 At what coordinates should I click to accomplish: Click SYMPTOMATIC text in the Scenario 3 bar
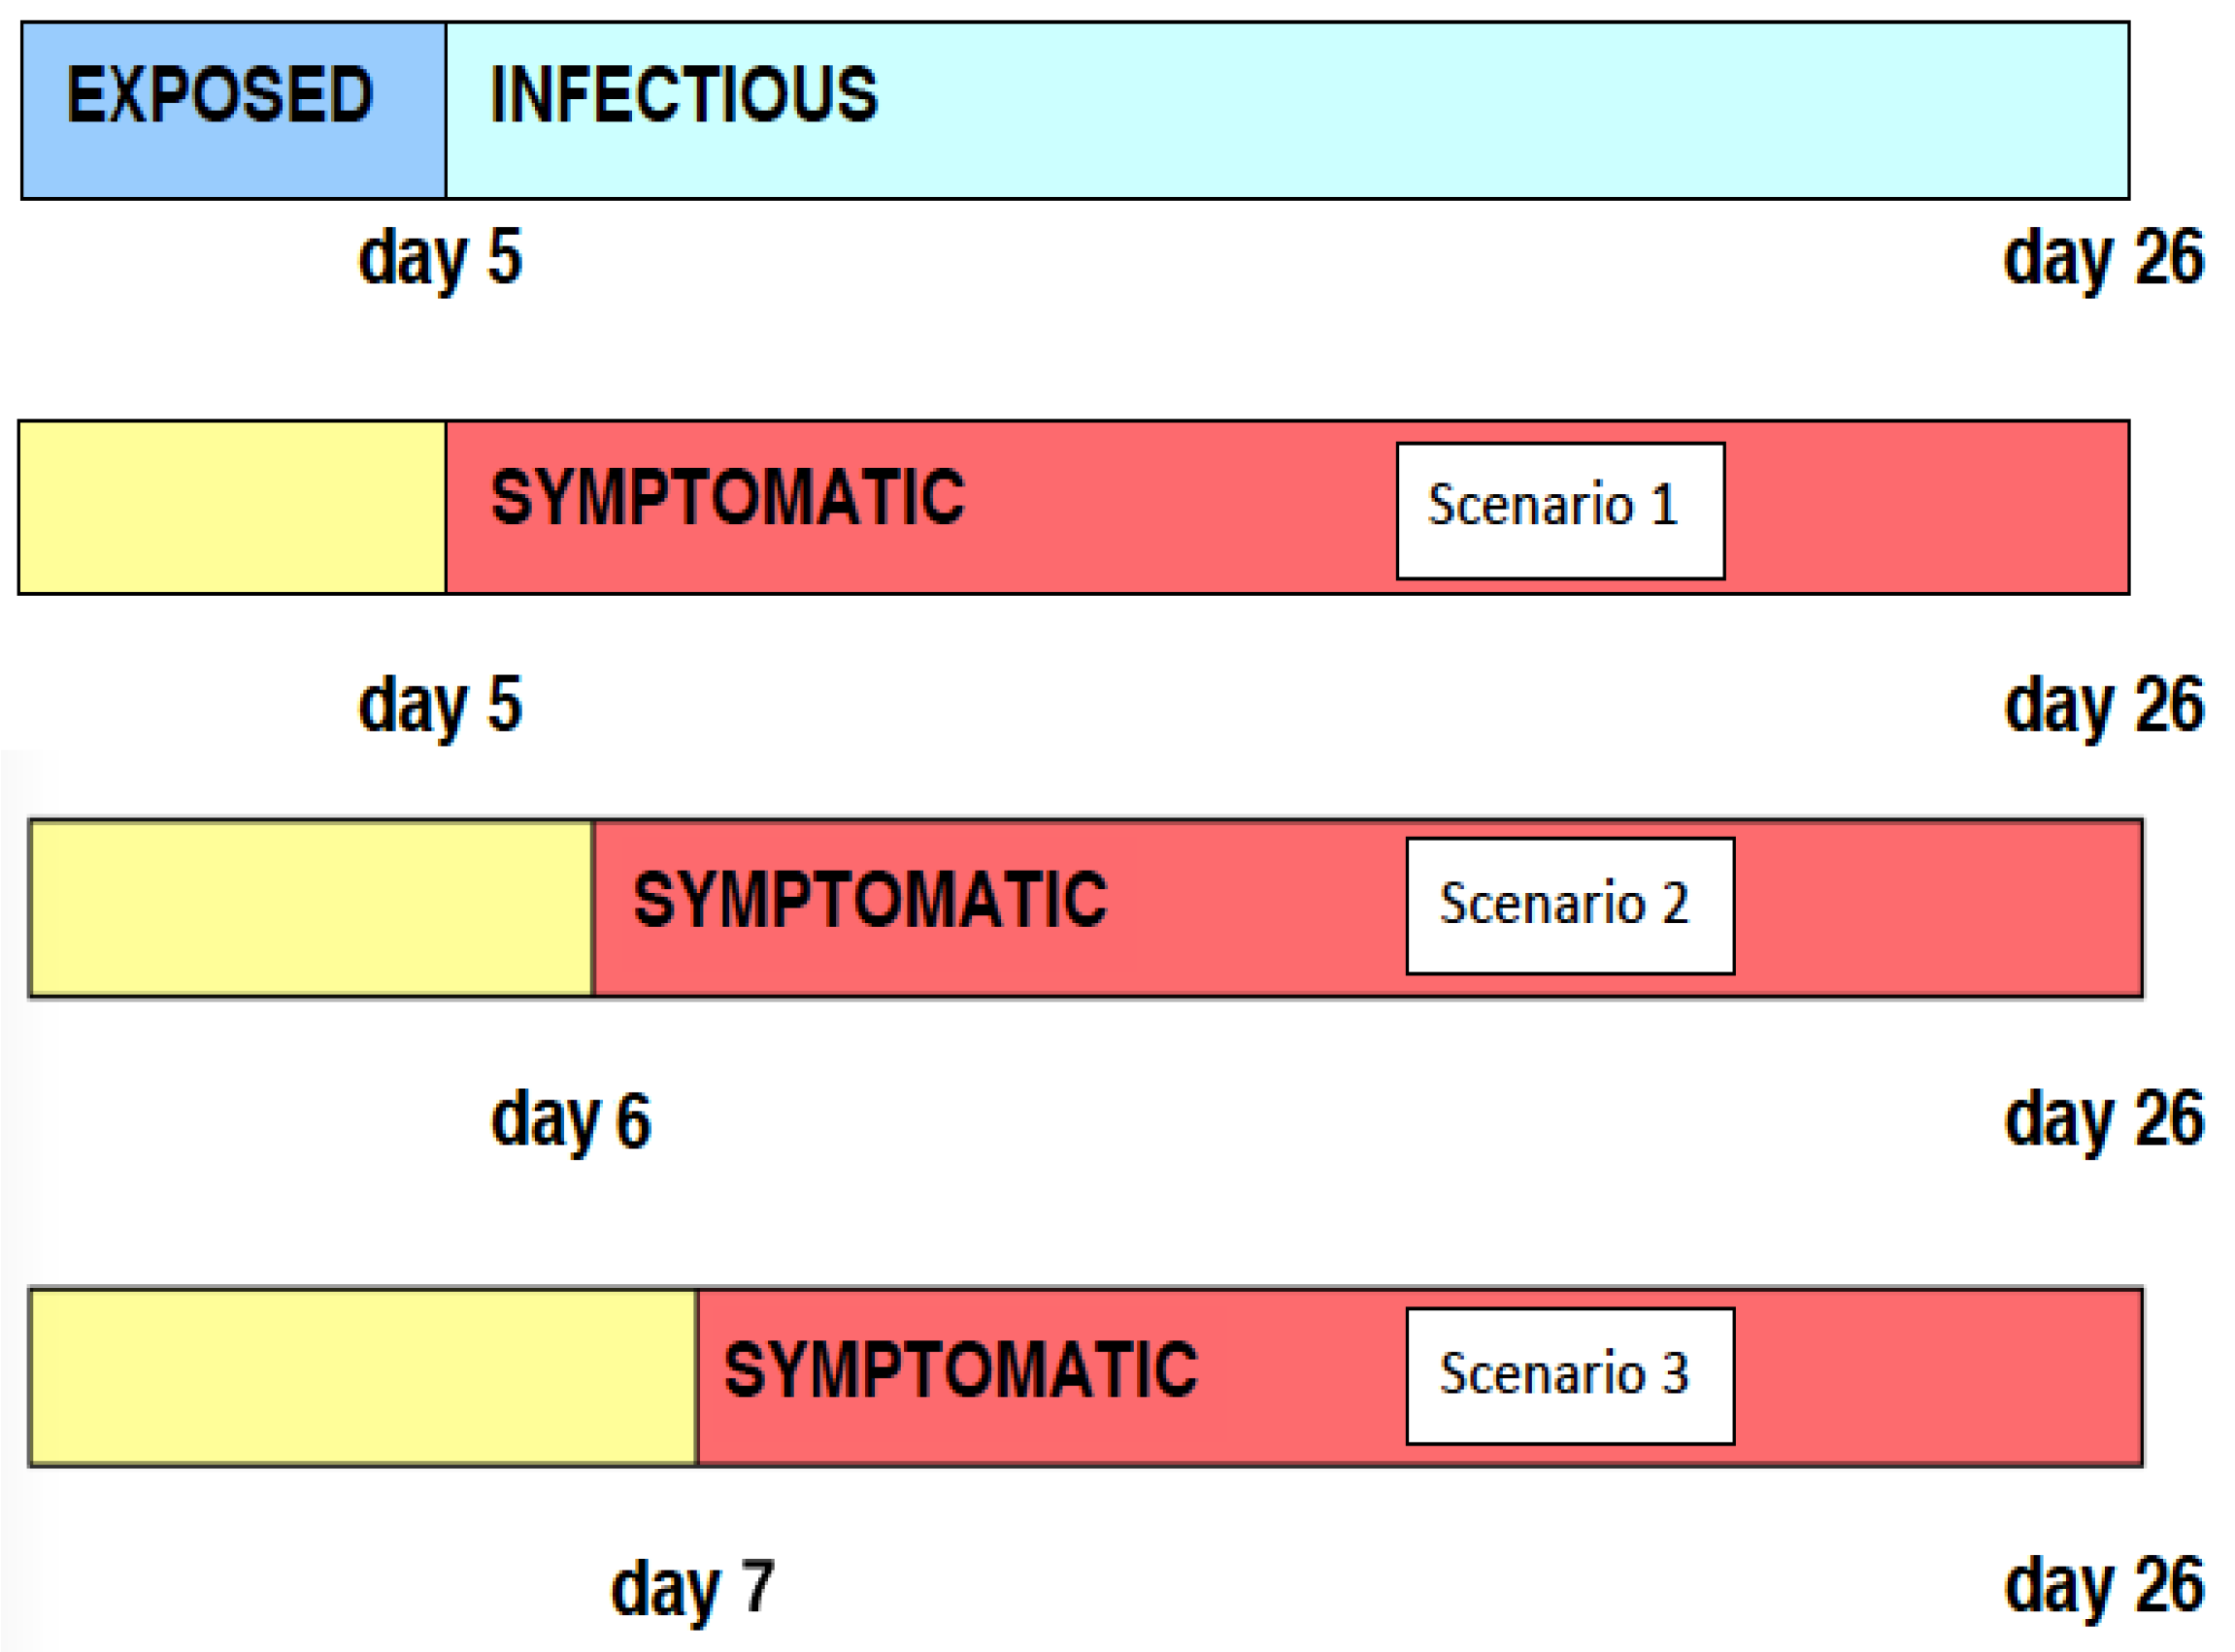pyautogui.click(x=960, y=1369)
